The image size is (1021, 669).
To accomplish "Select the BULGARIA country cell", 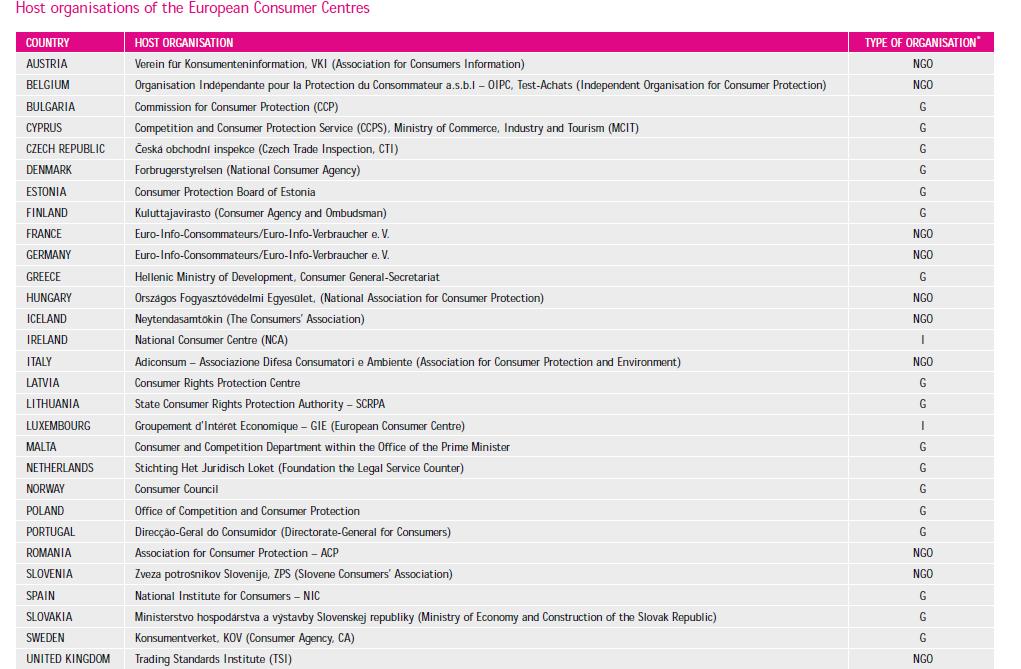I will pyautogui.click(x=70, y=106).
